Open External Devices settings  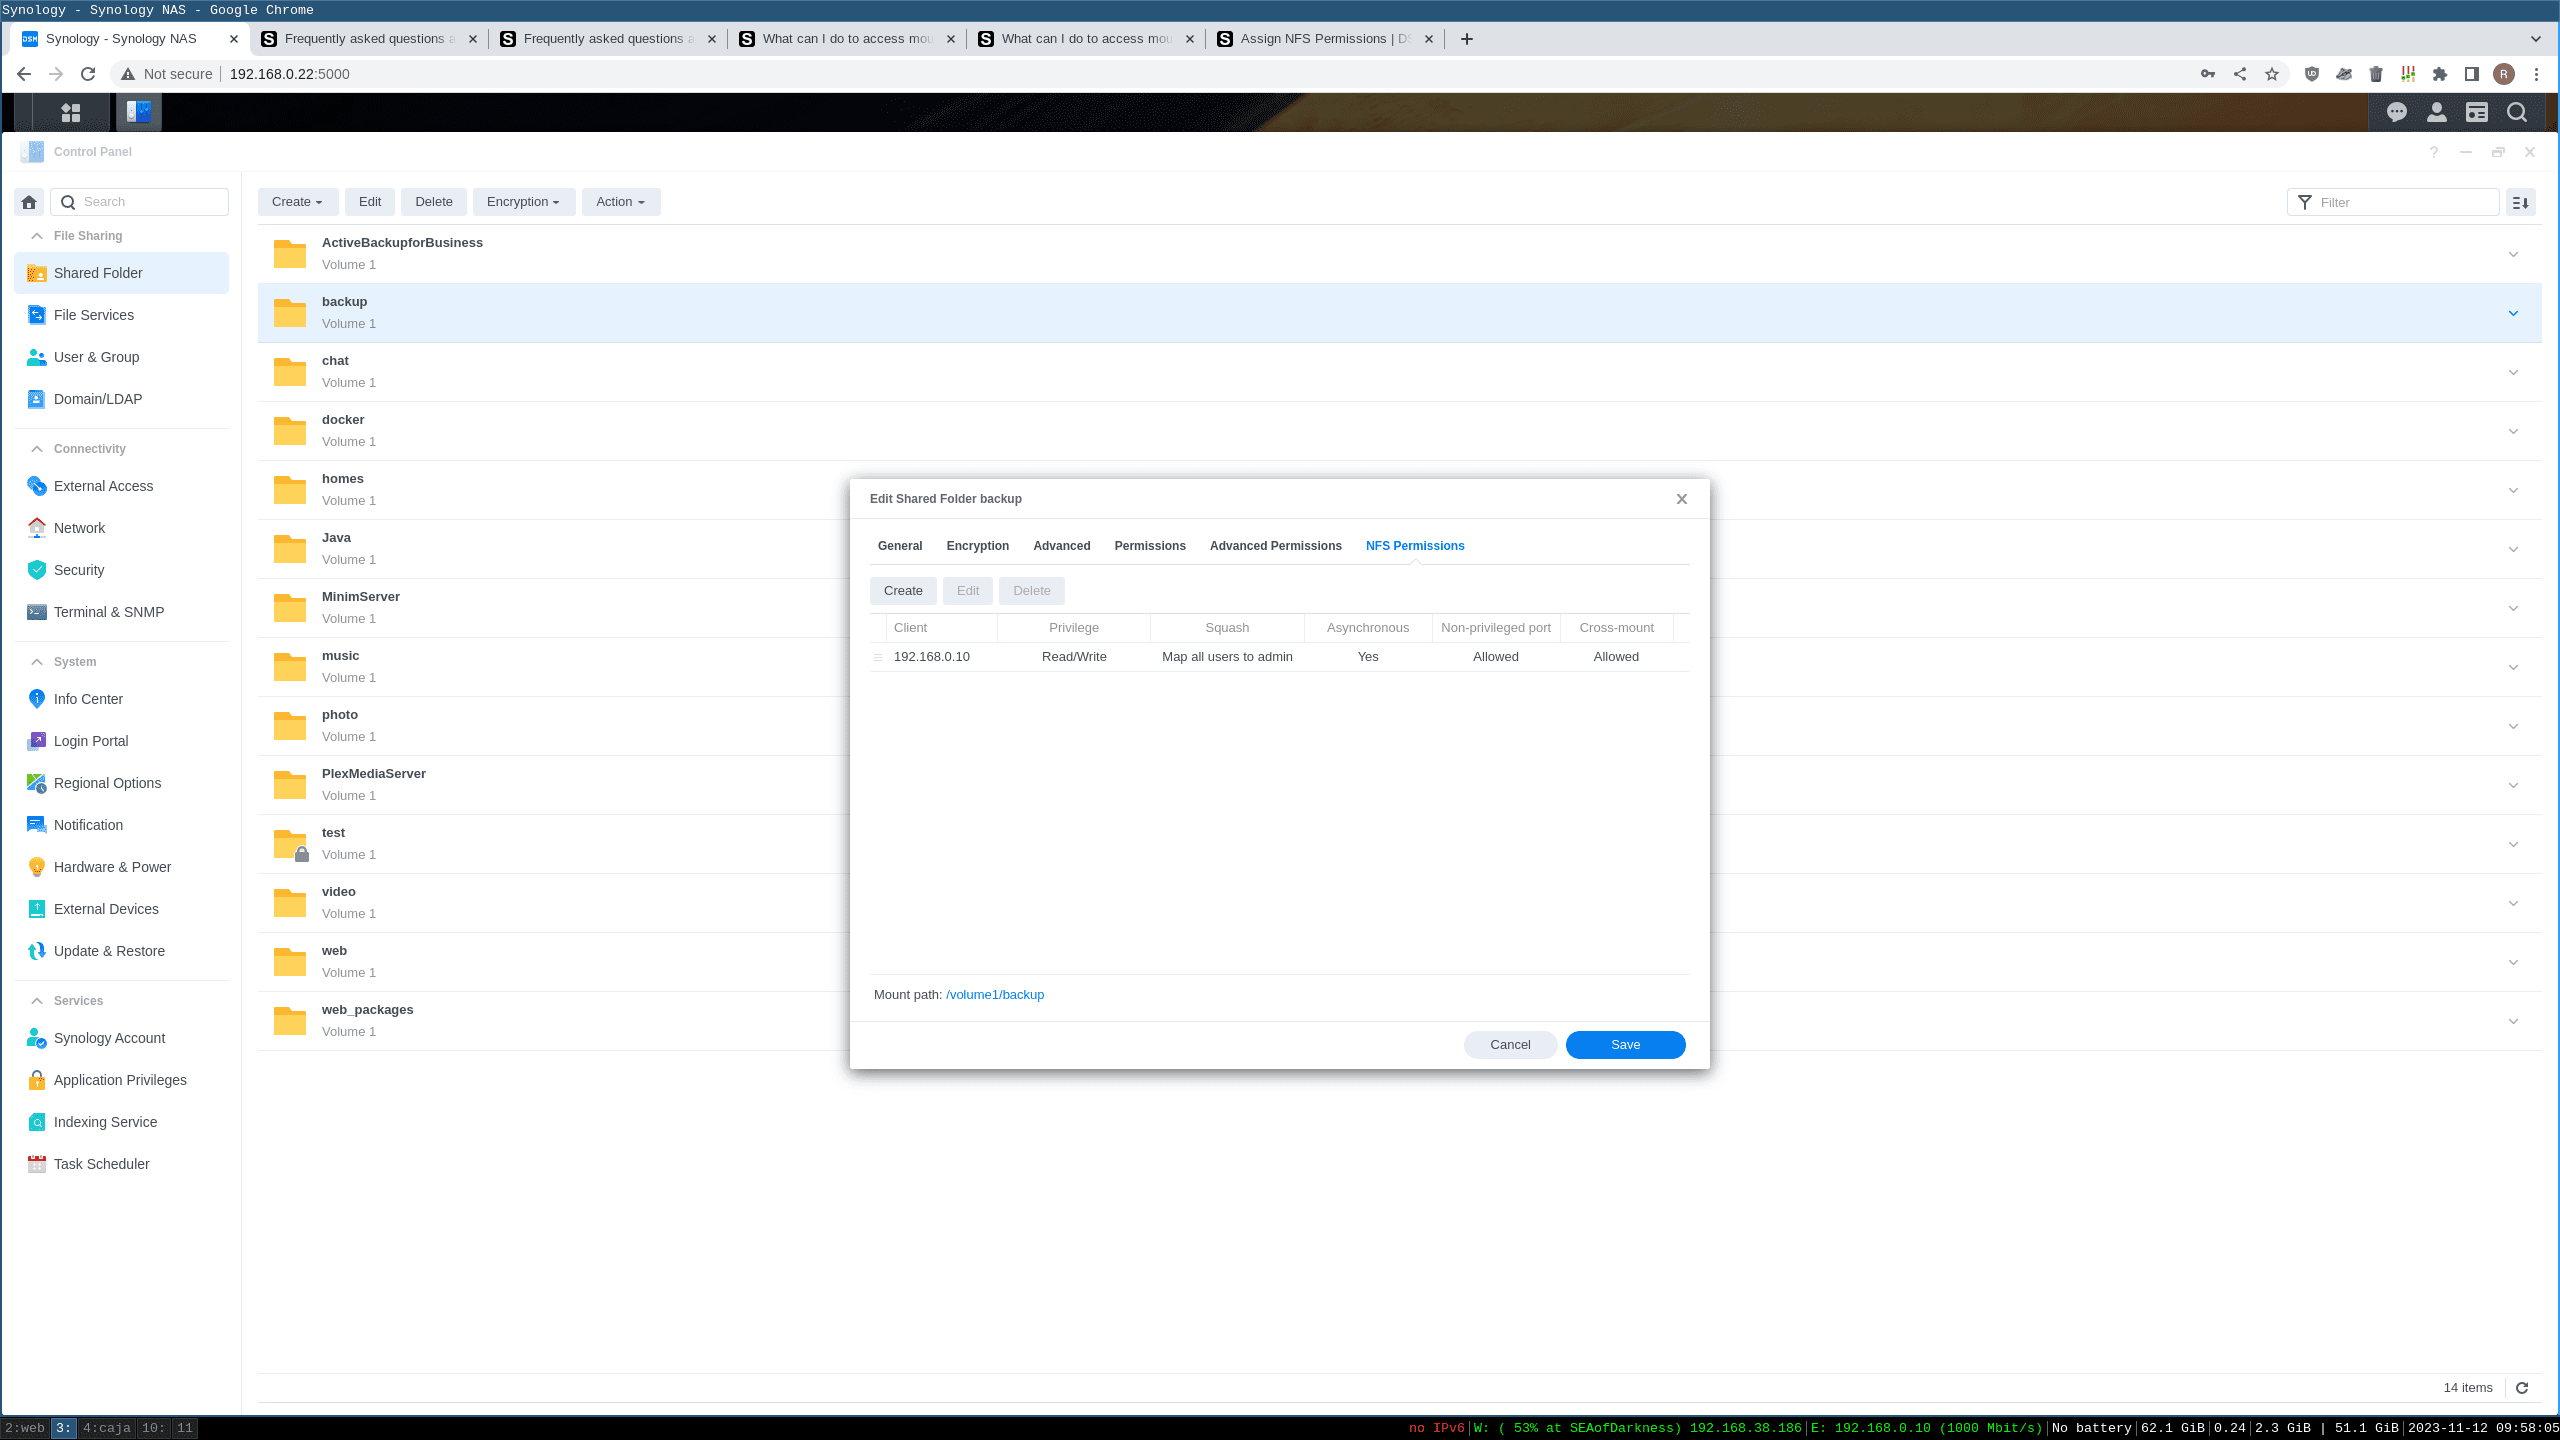[121, 909]
